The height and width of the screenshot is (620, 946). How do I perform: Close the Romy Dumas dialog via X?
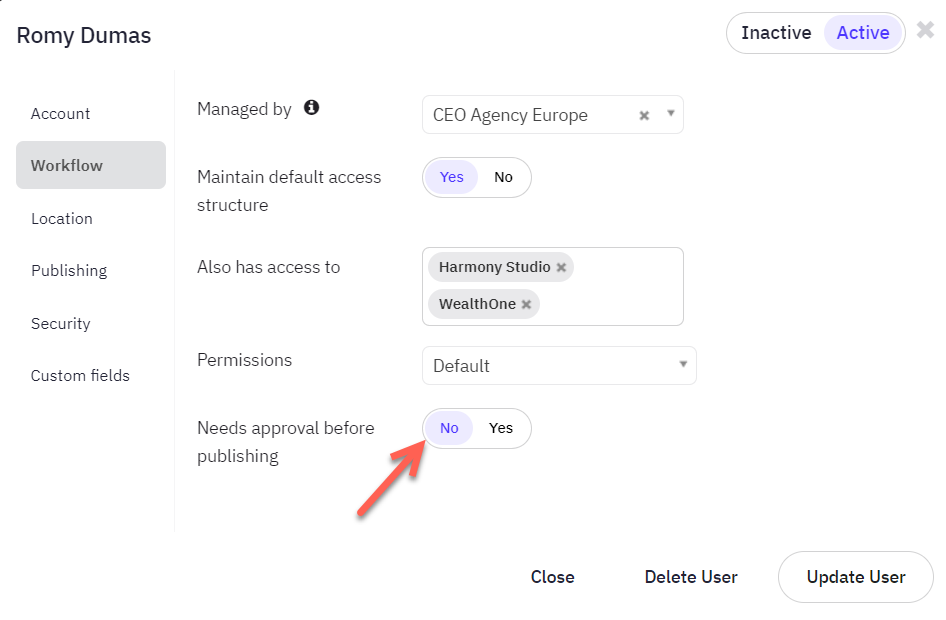tap(925, 30)
